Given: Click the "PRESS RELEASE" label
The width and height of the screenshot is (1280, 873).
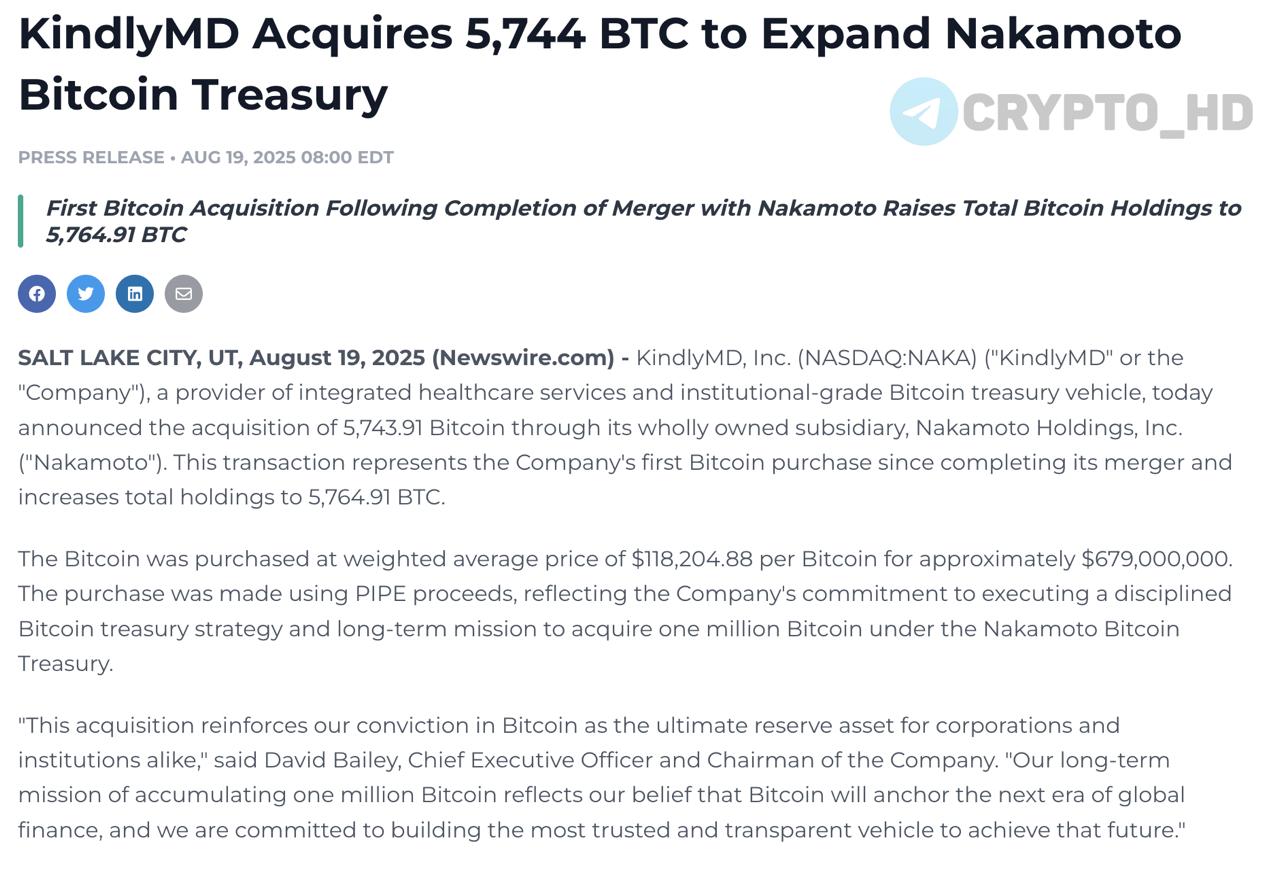Looking at the screenshot, I should coord(91,158).
